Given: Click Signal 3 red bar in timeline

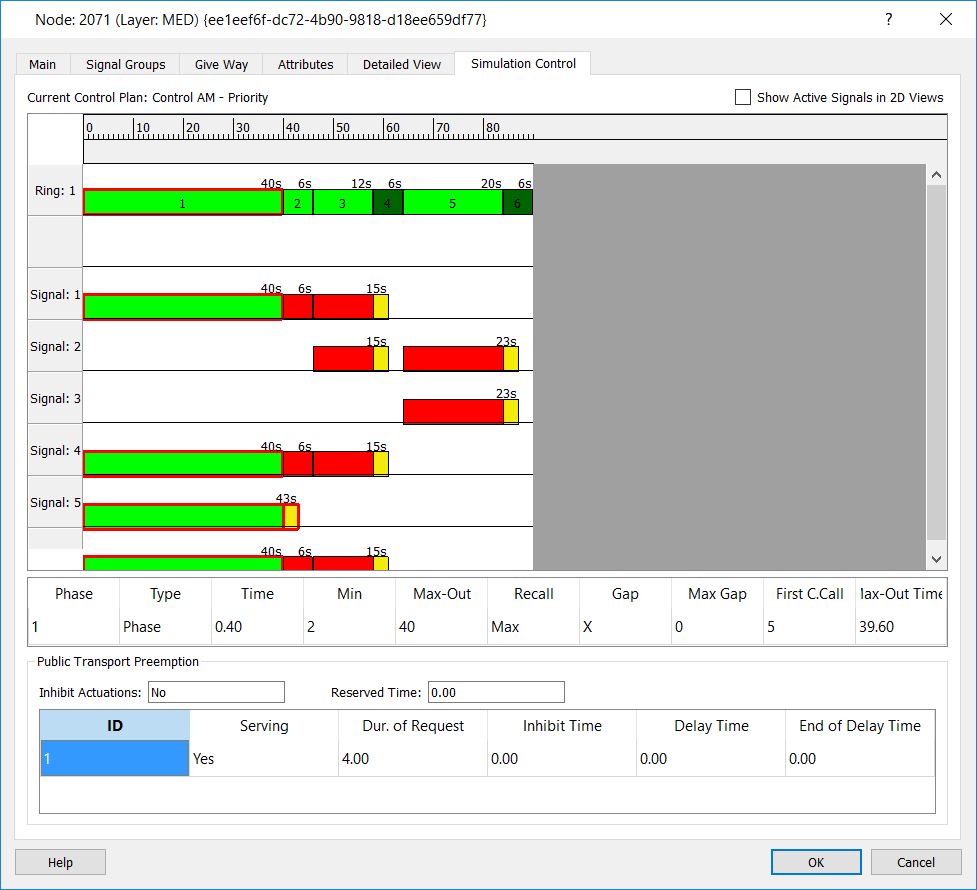Looking at the screenshot, I should [452, 411].
